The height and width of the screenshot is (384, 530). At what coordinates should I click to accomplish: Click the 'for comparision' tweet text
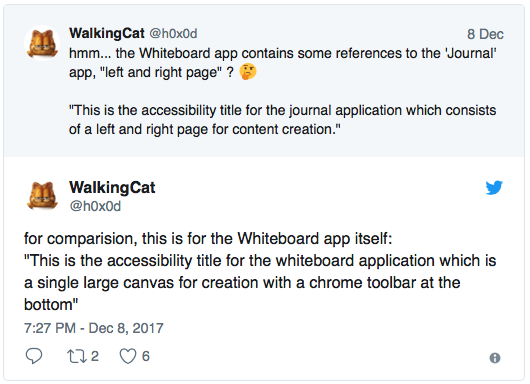tap(208, 239)
